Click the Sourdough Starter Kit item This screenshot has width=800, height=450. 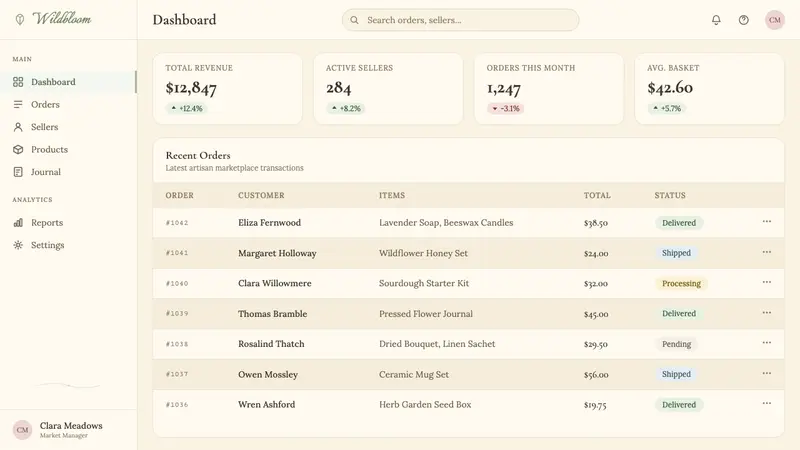(x=423, y=283)
